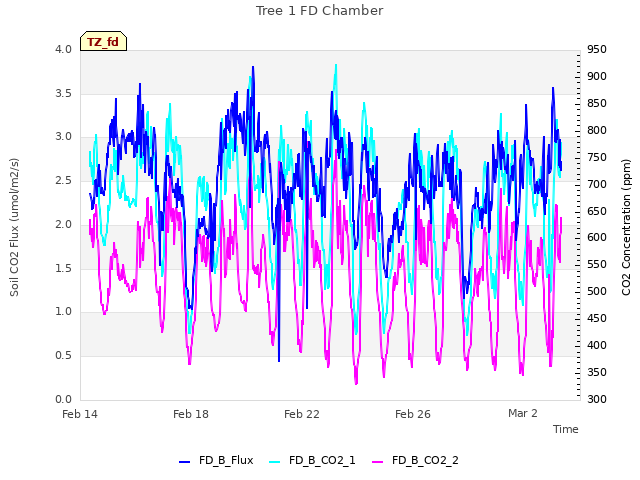Viewport: 640px width, 480px height.
Task: Click the dark blue FD_B_Flux legend swatch
Action: [x=184, y=462]
